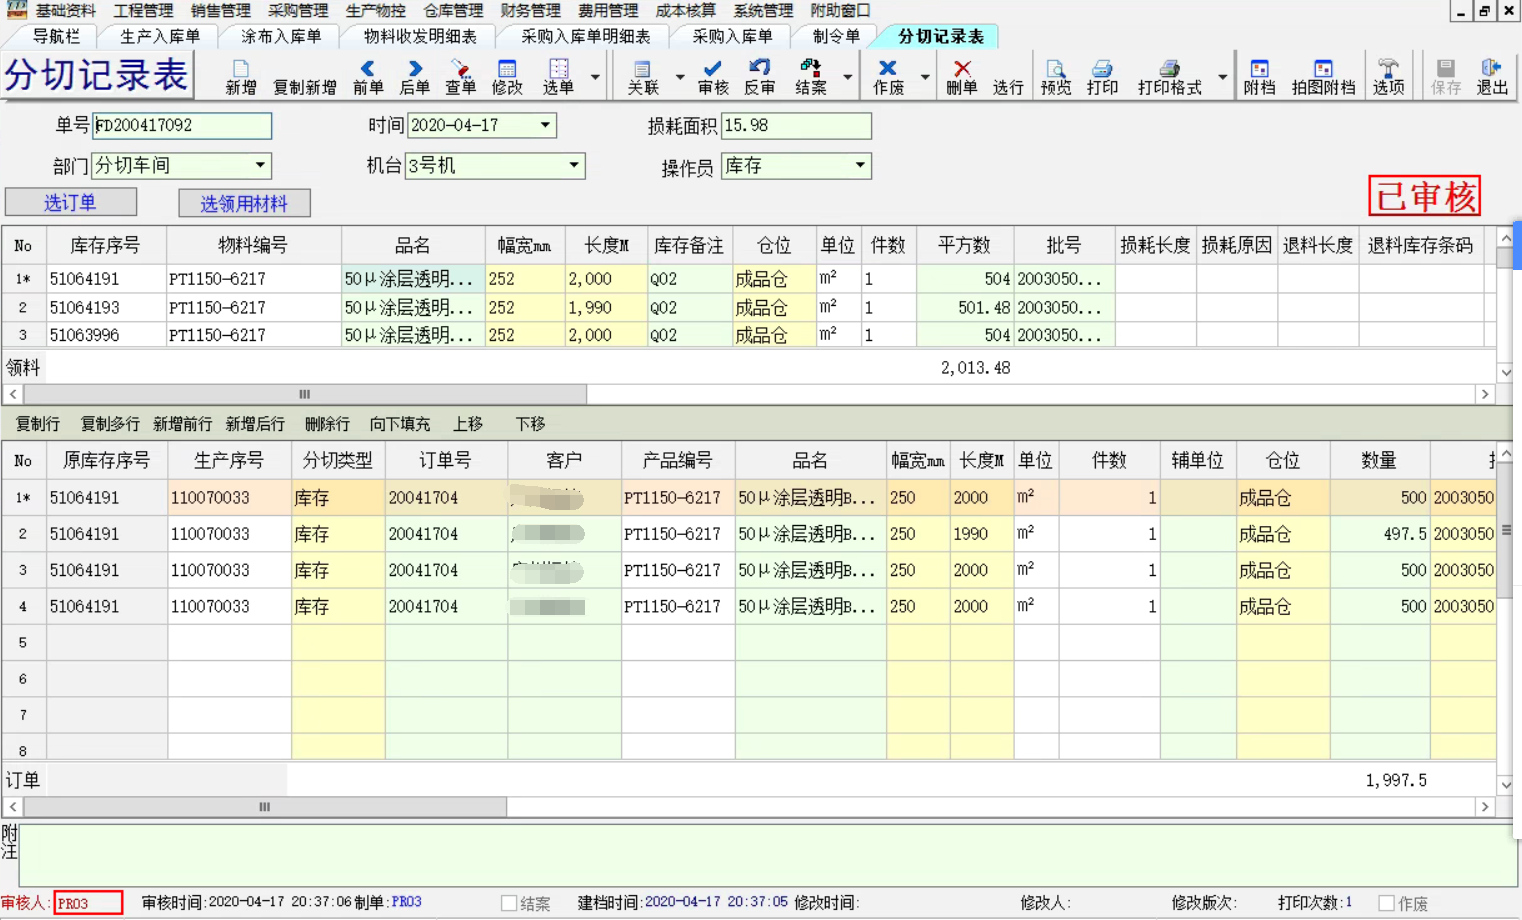
Task: Toggle the 结案 checkbox in status bar
Action: 509,903
